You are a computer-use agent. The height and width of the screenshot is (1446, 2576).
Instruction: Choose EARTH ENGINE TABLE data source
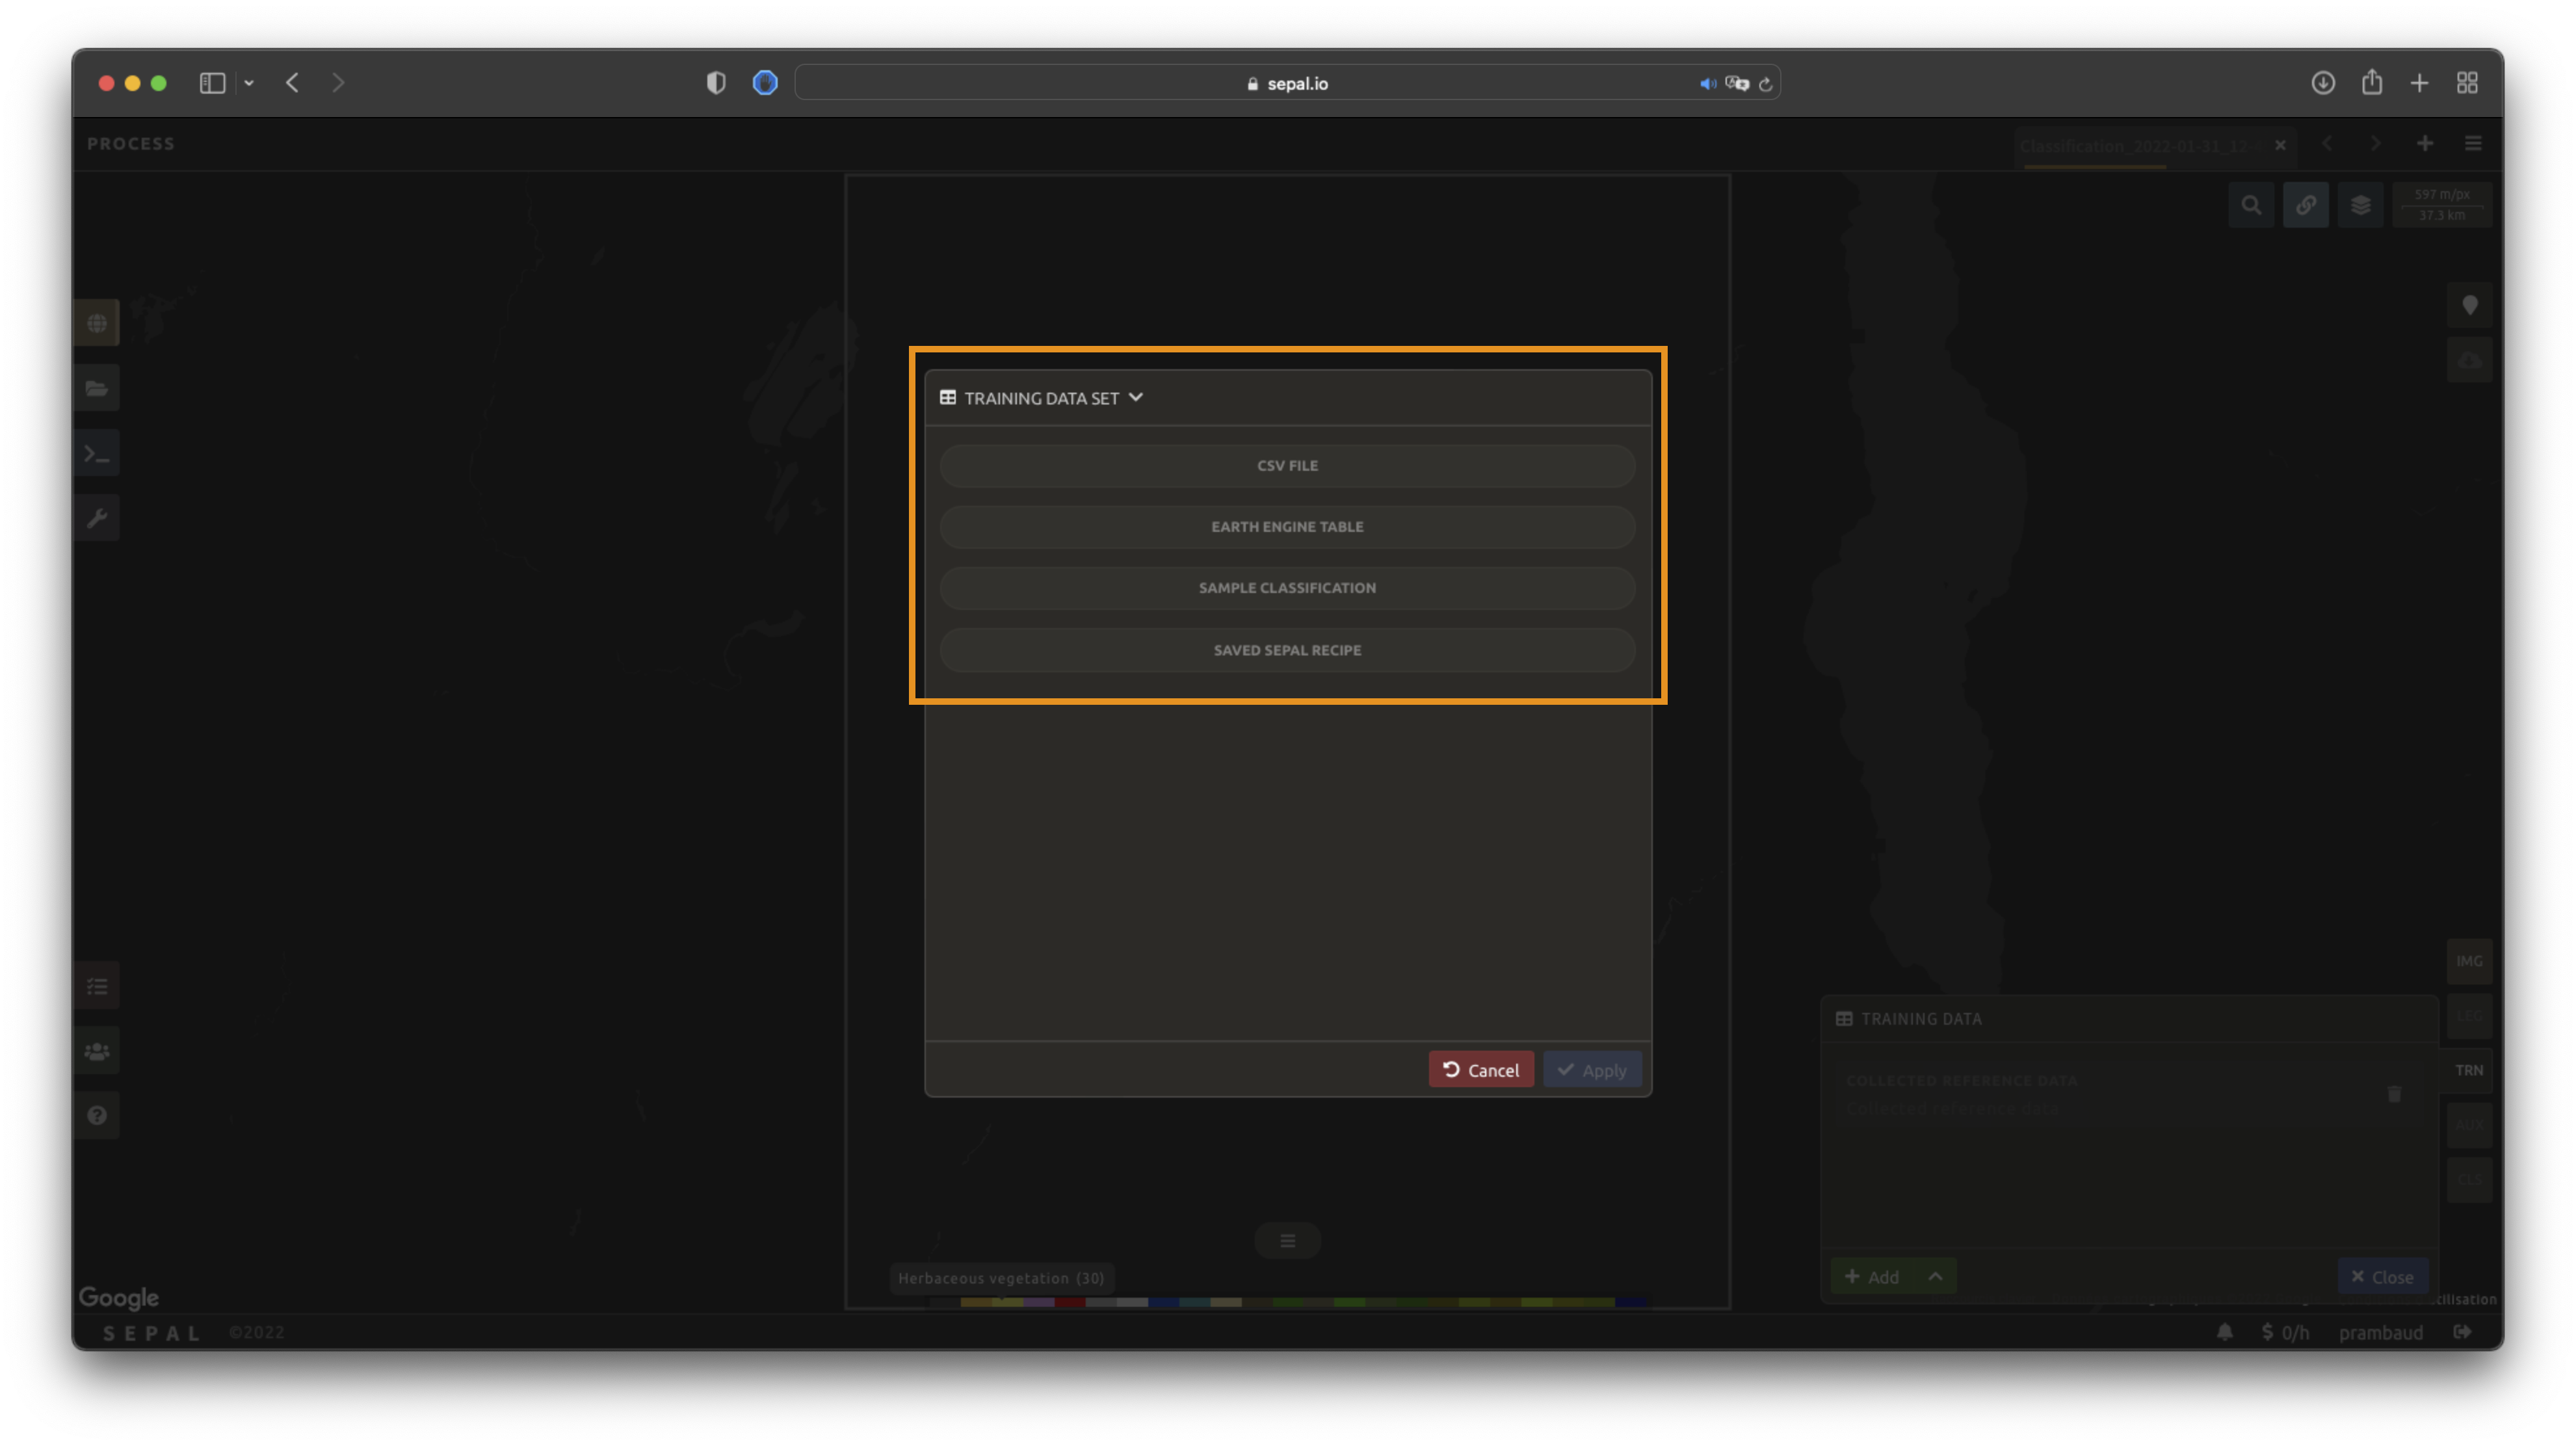(x=1287, y=527)
